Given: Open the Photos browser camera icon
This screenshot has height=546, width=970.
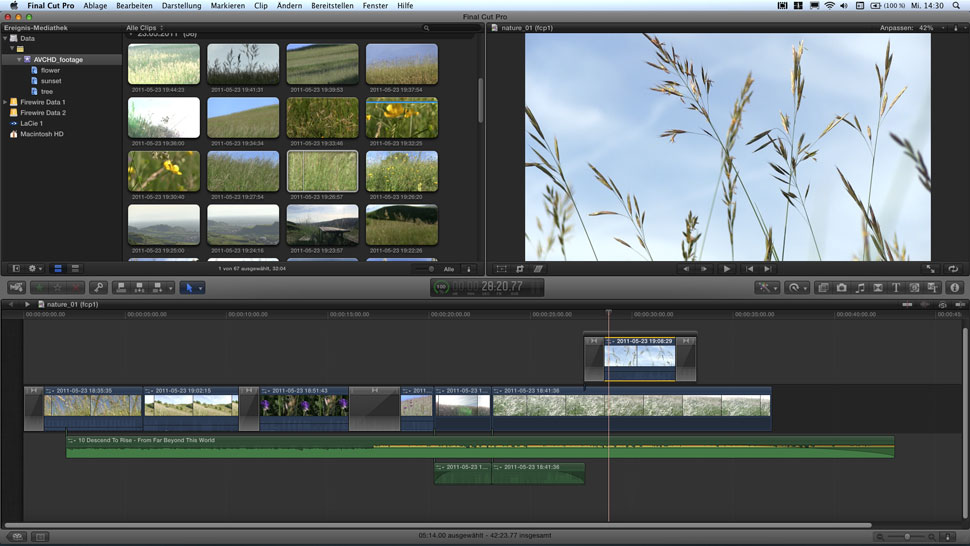Looking at the screenshot, I should [842, 288].
